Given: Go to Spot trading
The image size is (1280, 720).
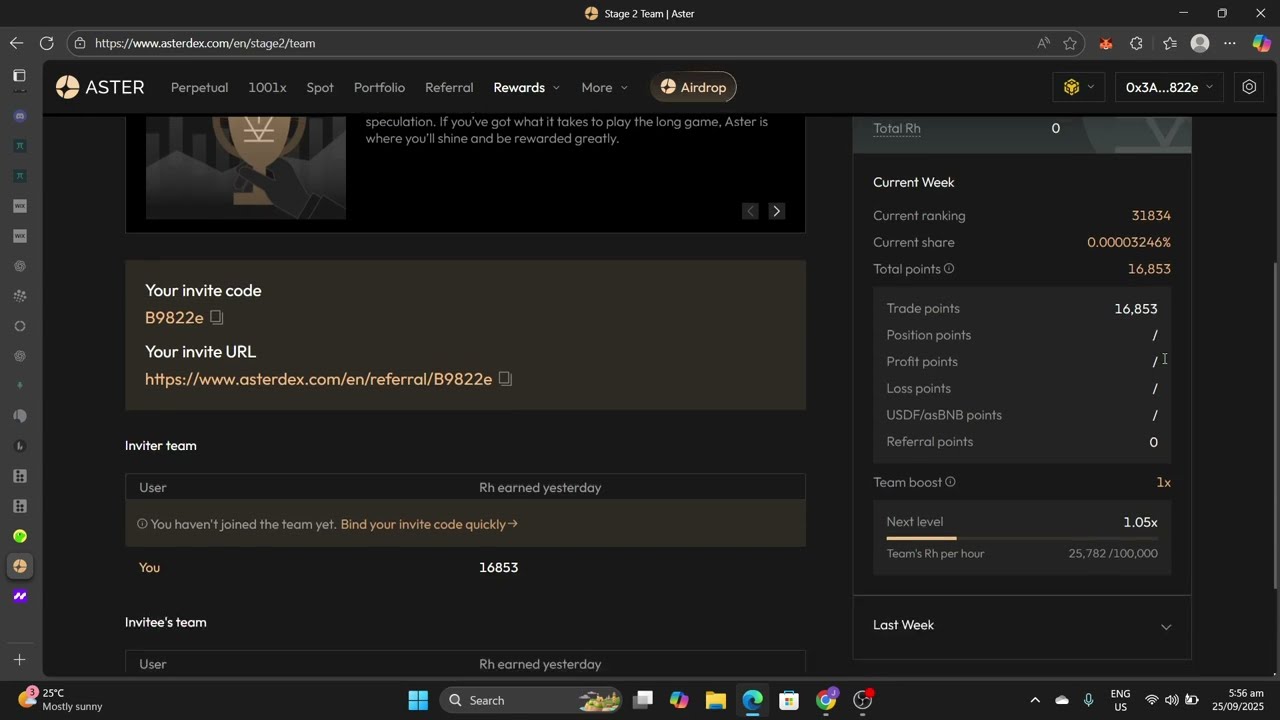Looking at the screenshot, I should pos(320,87).
